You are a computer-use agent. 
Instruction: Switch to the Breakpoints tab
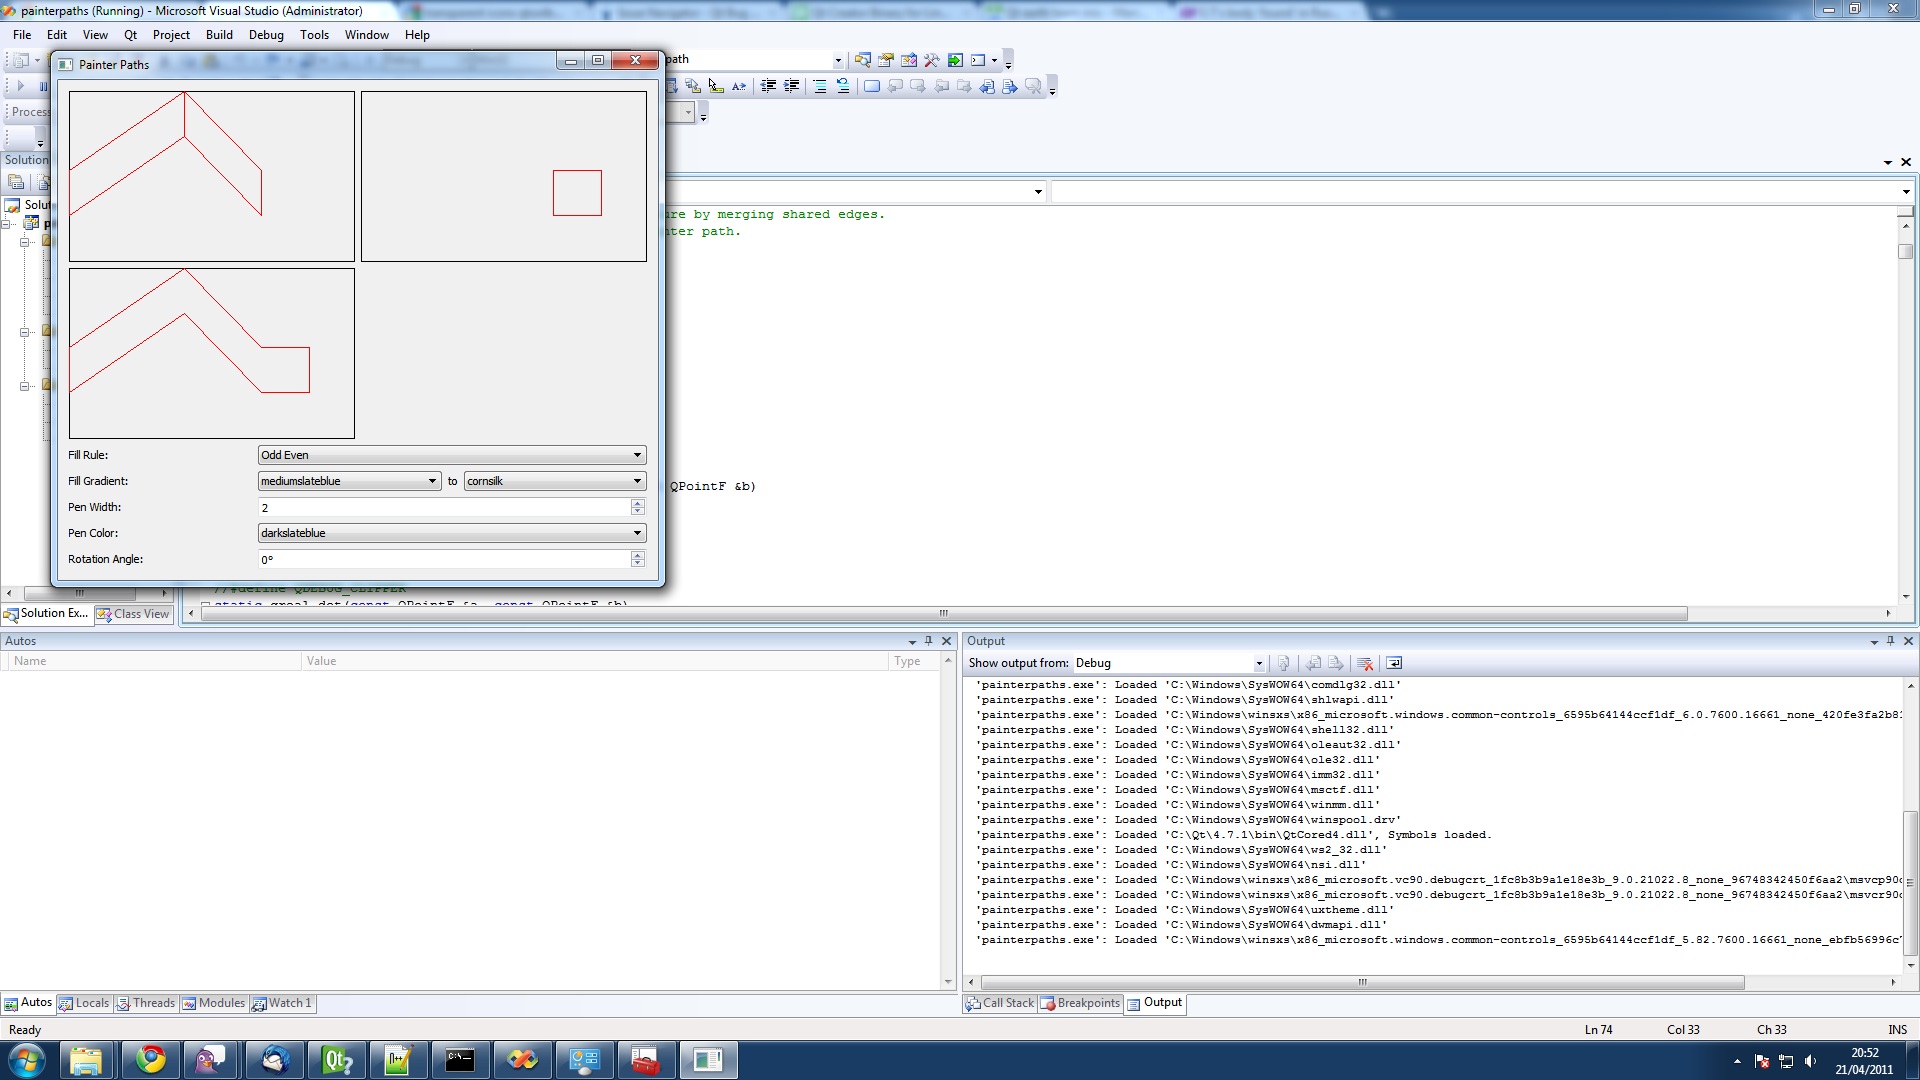click(1080, 1003)
